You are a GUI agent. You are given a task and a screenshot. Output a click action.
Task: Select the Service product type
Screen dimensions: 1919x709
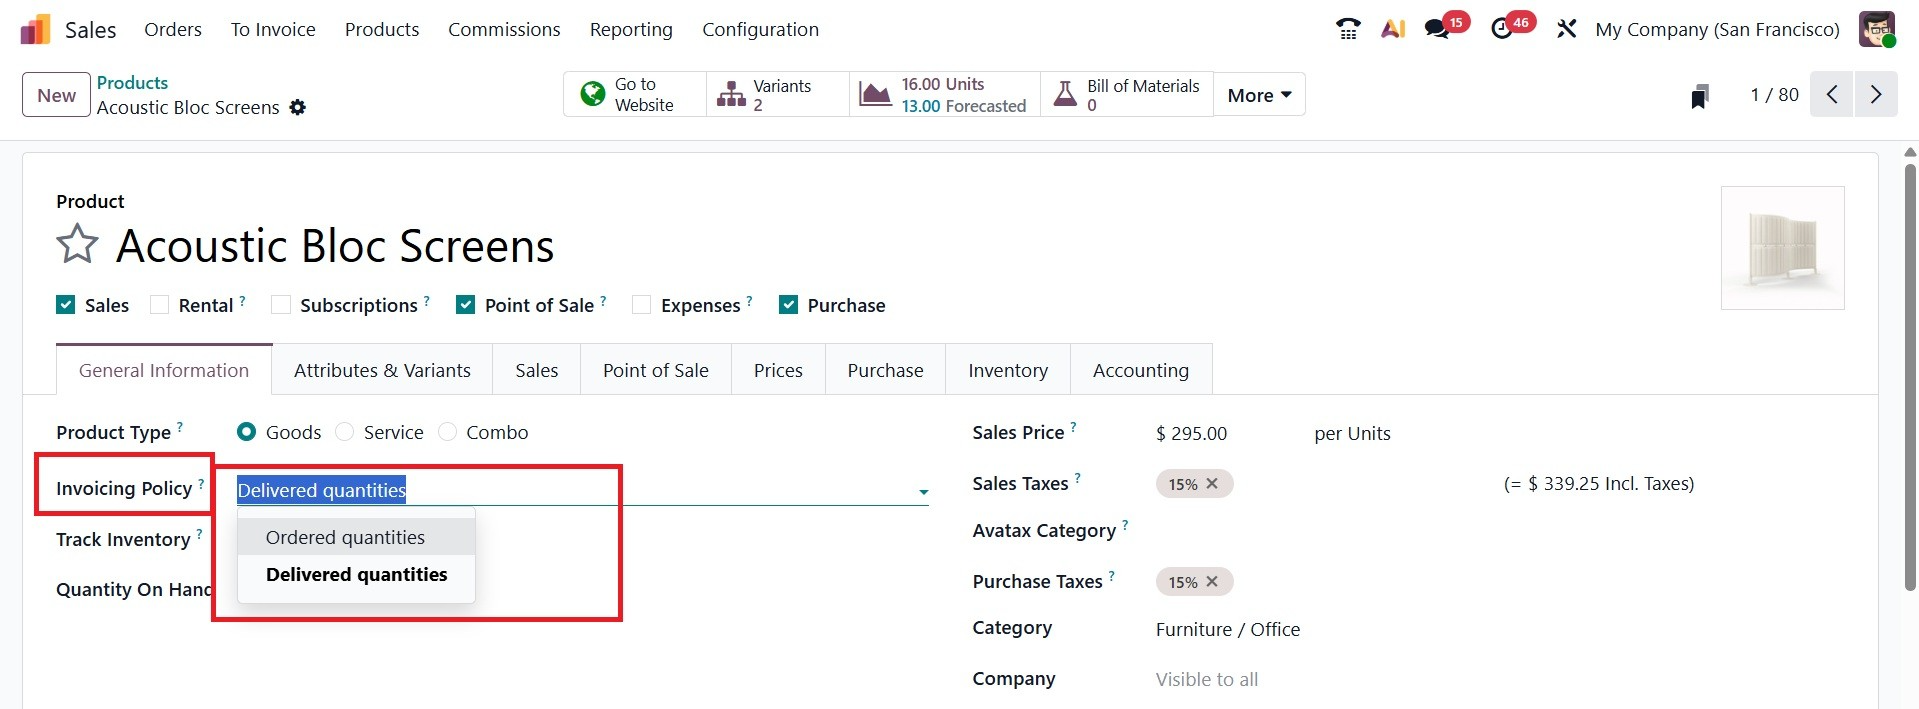point(345,432)
